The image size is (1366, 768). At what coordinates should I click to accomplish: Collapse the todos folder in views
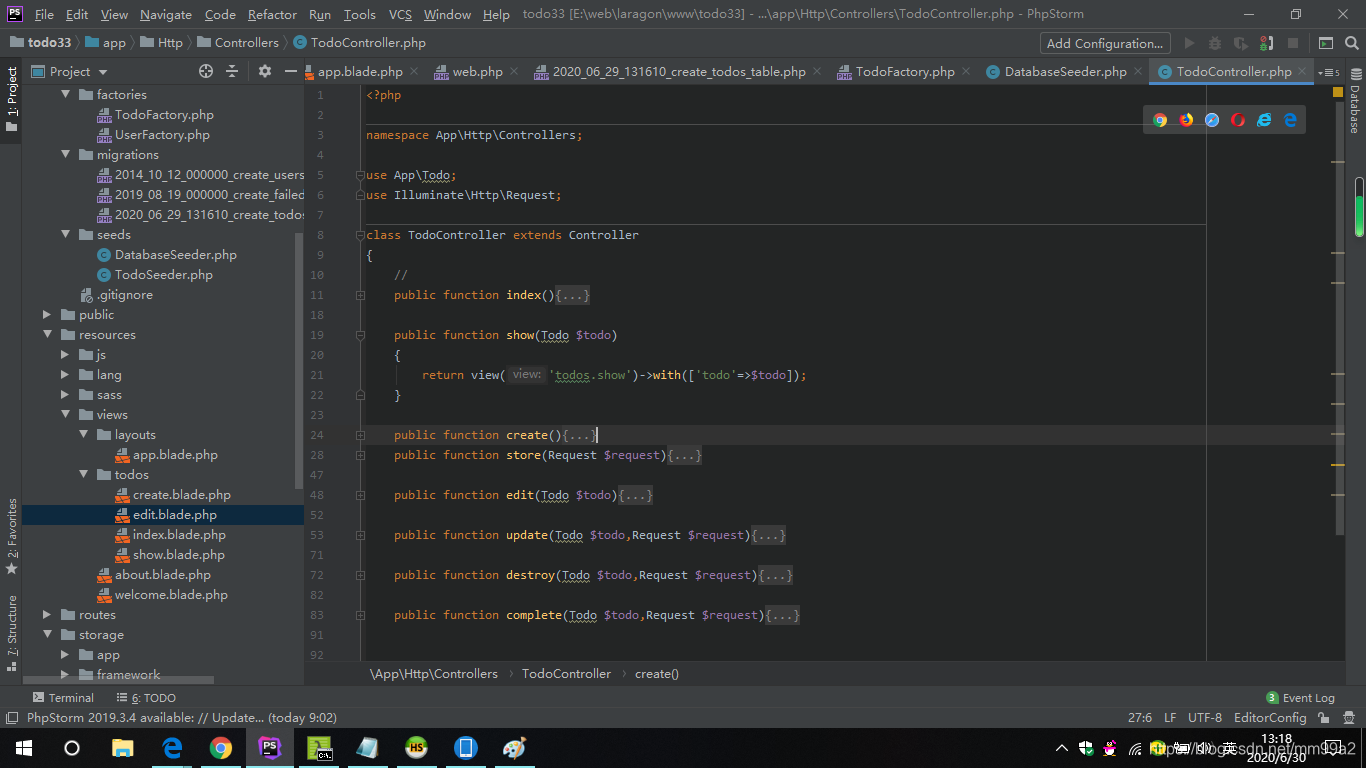click(x=84, y=474)
